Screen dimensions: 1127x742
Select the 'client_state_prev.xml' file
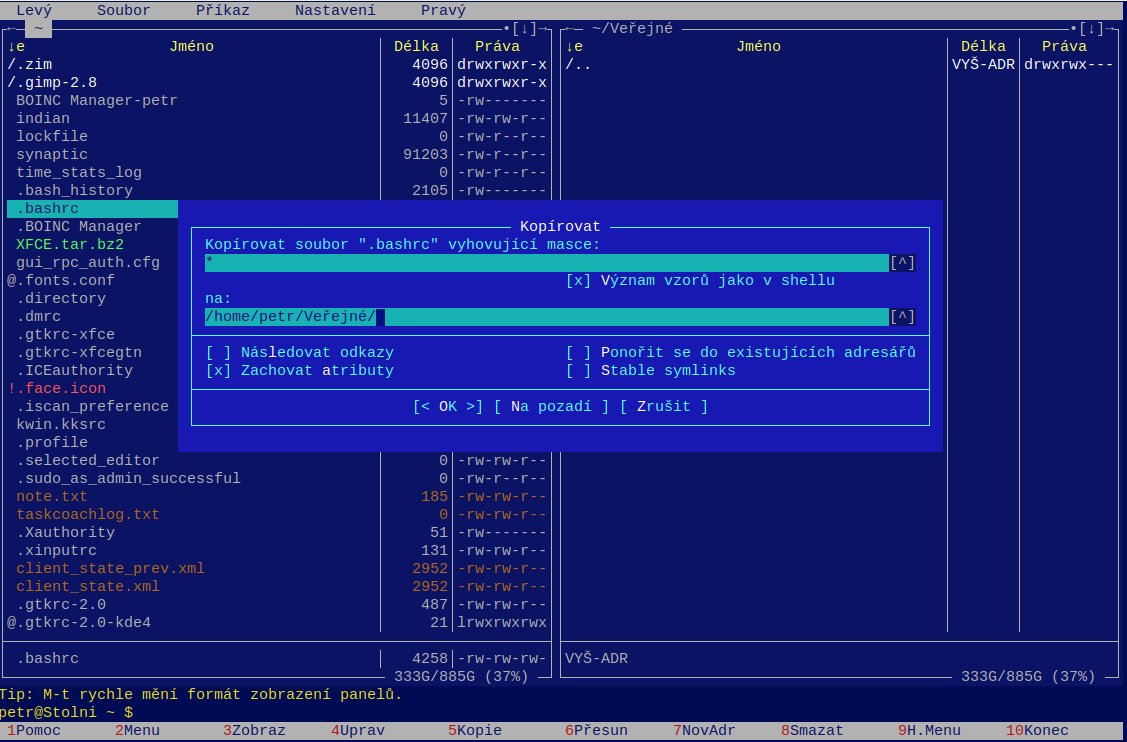(x=277, y=568)
